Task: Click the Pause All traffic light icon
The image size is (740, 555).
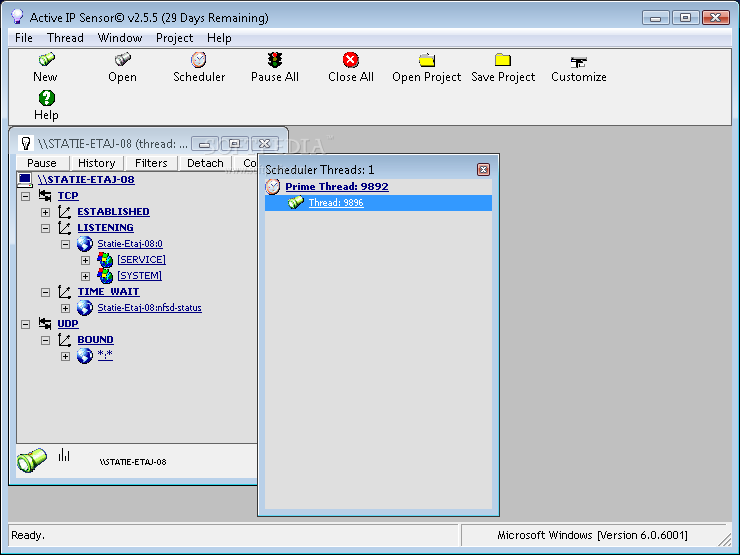Action: [275, 59]
